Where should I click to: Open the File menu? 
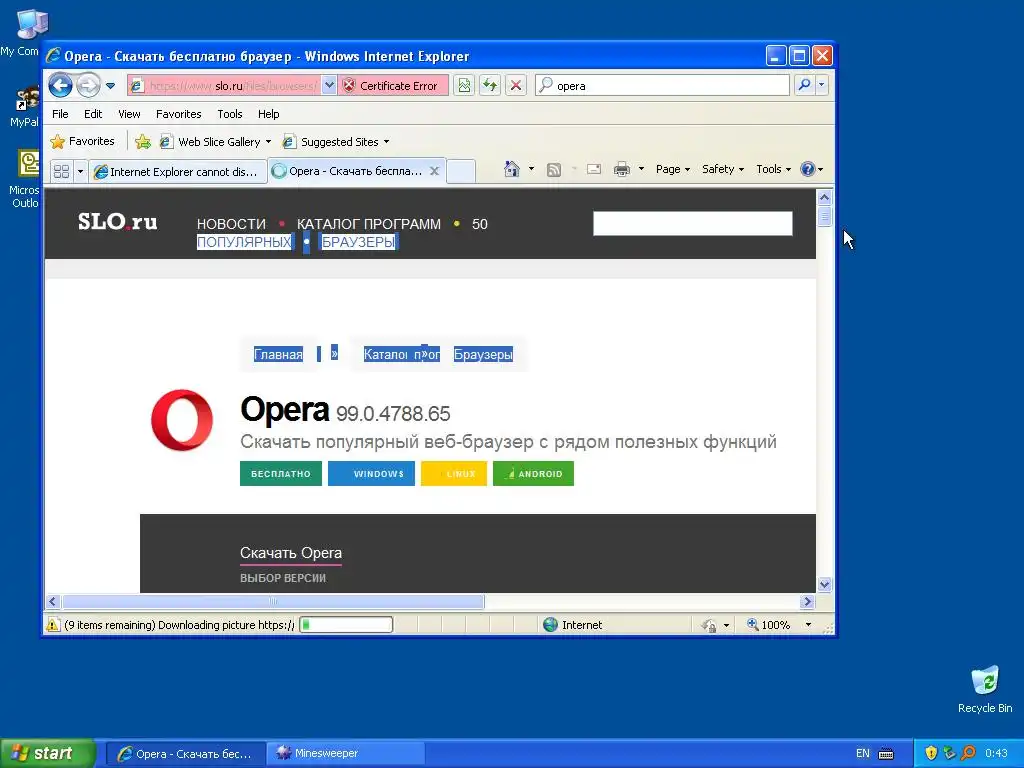coord(60,114)
